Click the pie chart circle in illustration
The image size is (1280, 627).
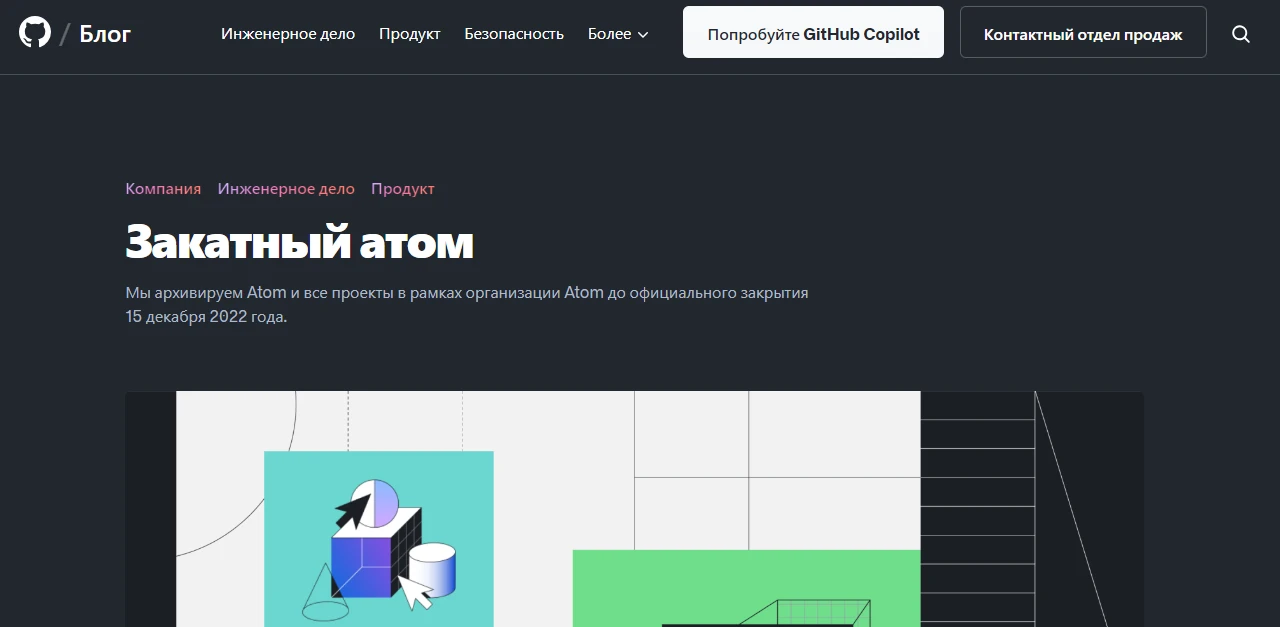click(374, 503)
